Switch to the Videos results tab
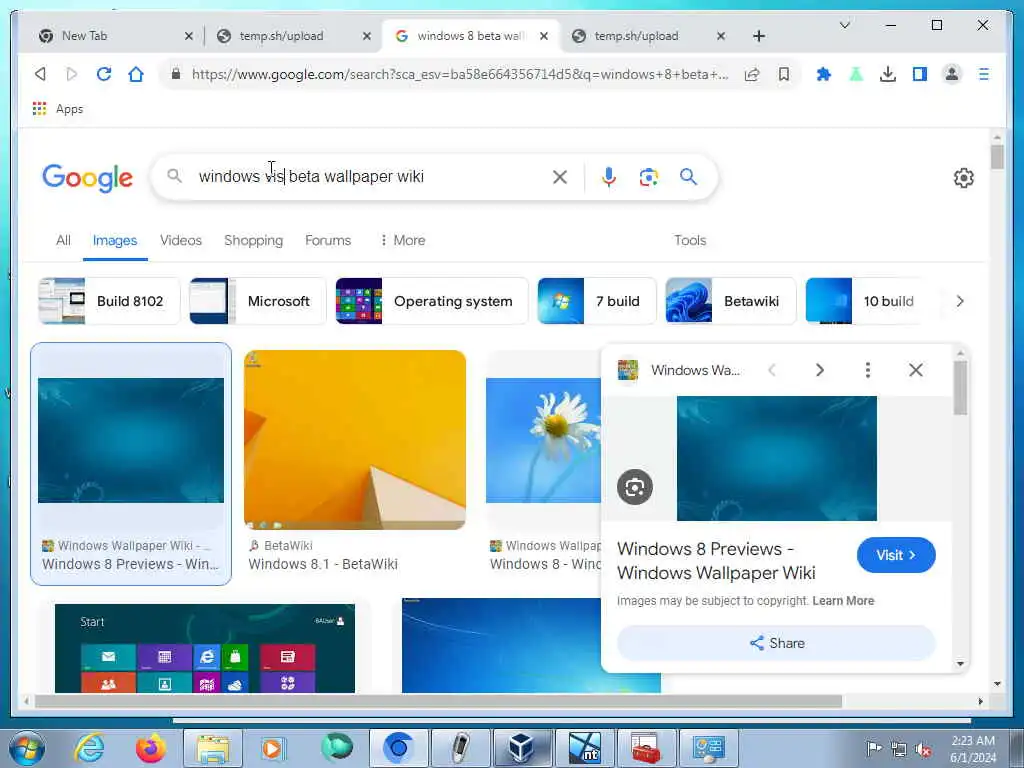This screenshot has height=768, width=1024. [x=181, y=240]
